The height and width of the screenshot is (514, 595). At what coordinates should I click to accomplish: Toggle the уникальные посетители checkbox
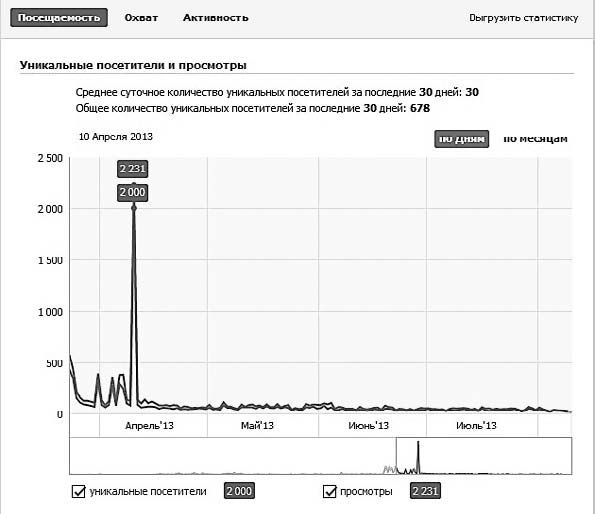coord(79,491)
